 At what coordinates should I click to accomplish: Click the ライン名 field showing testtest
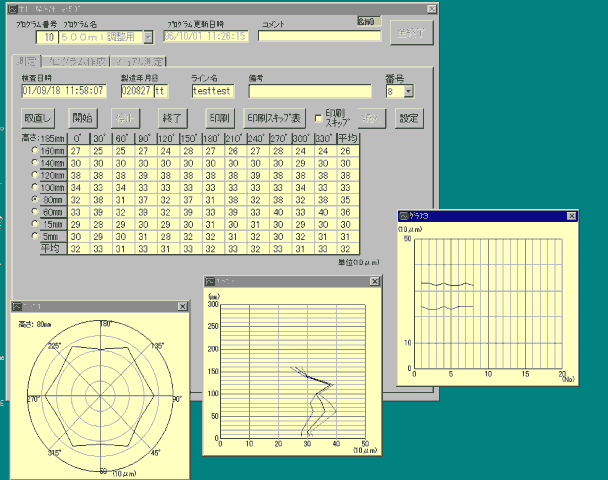212,91
